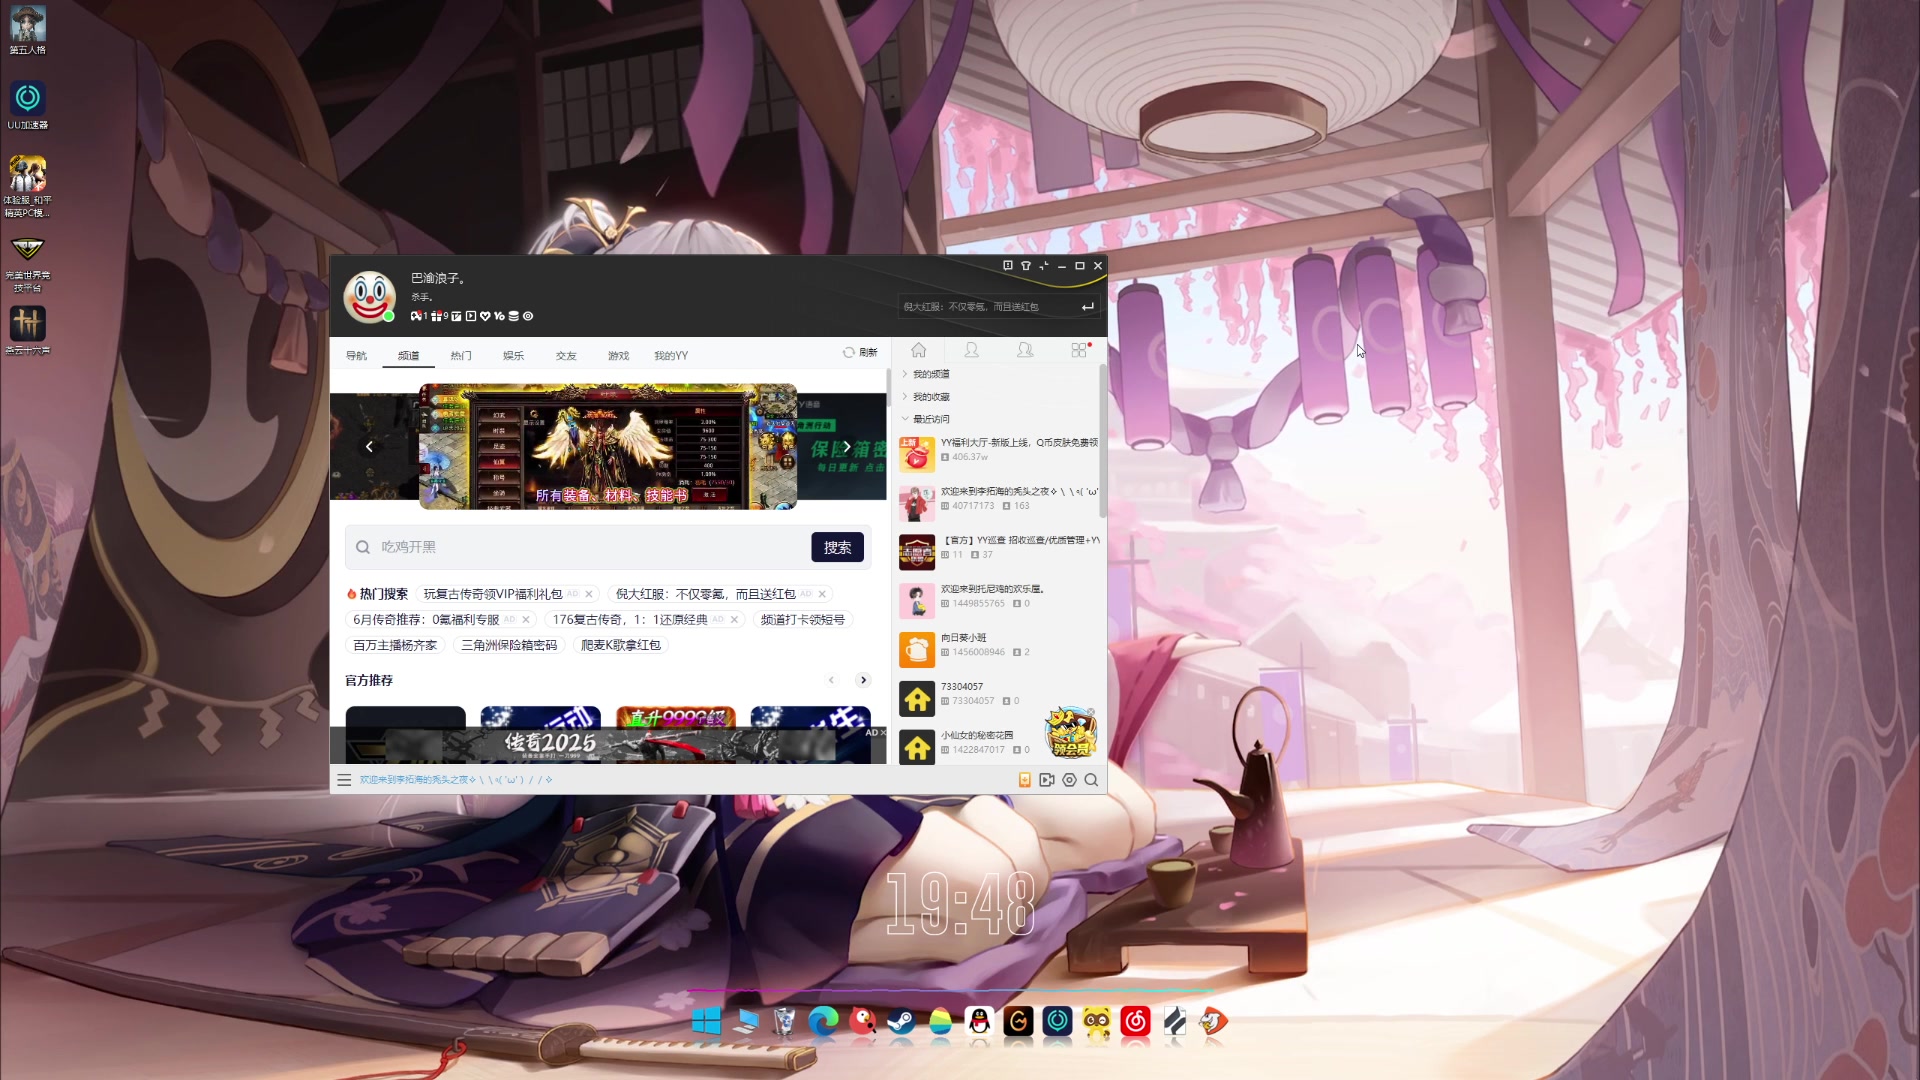Open the hamburger menu icon at bottom left
1920x1080 pixels.
[344, 780]
